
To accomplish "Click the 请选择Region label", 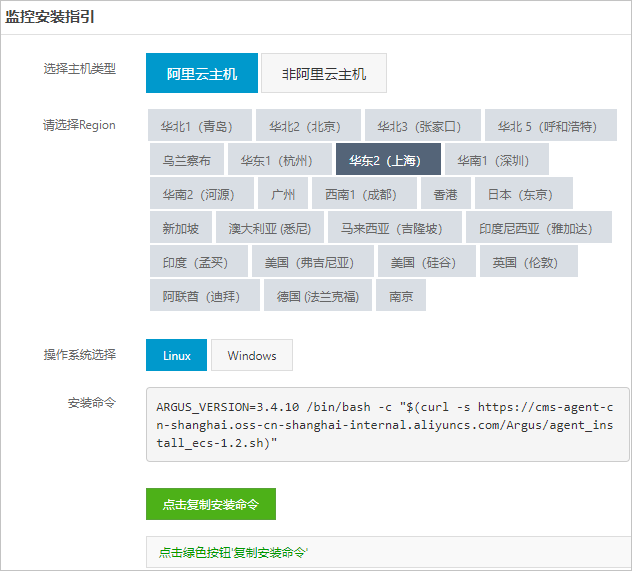I will [x=79, y=125].
